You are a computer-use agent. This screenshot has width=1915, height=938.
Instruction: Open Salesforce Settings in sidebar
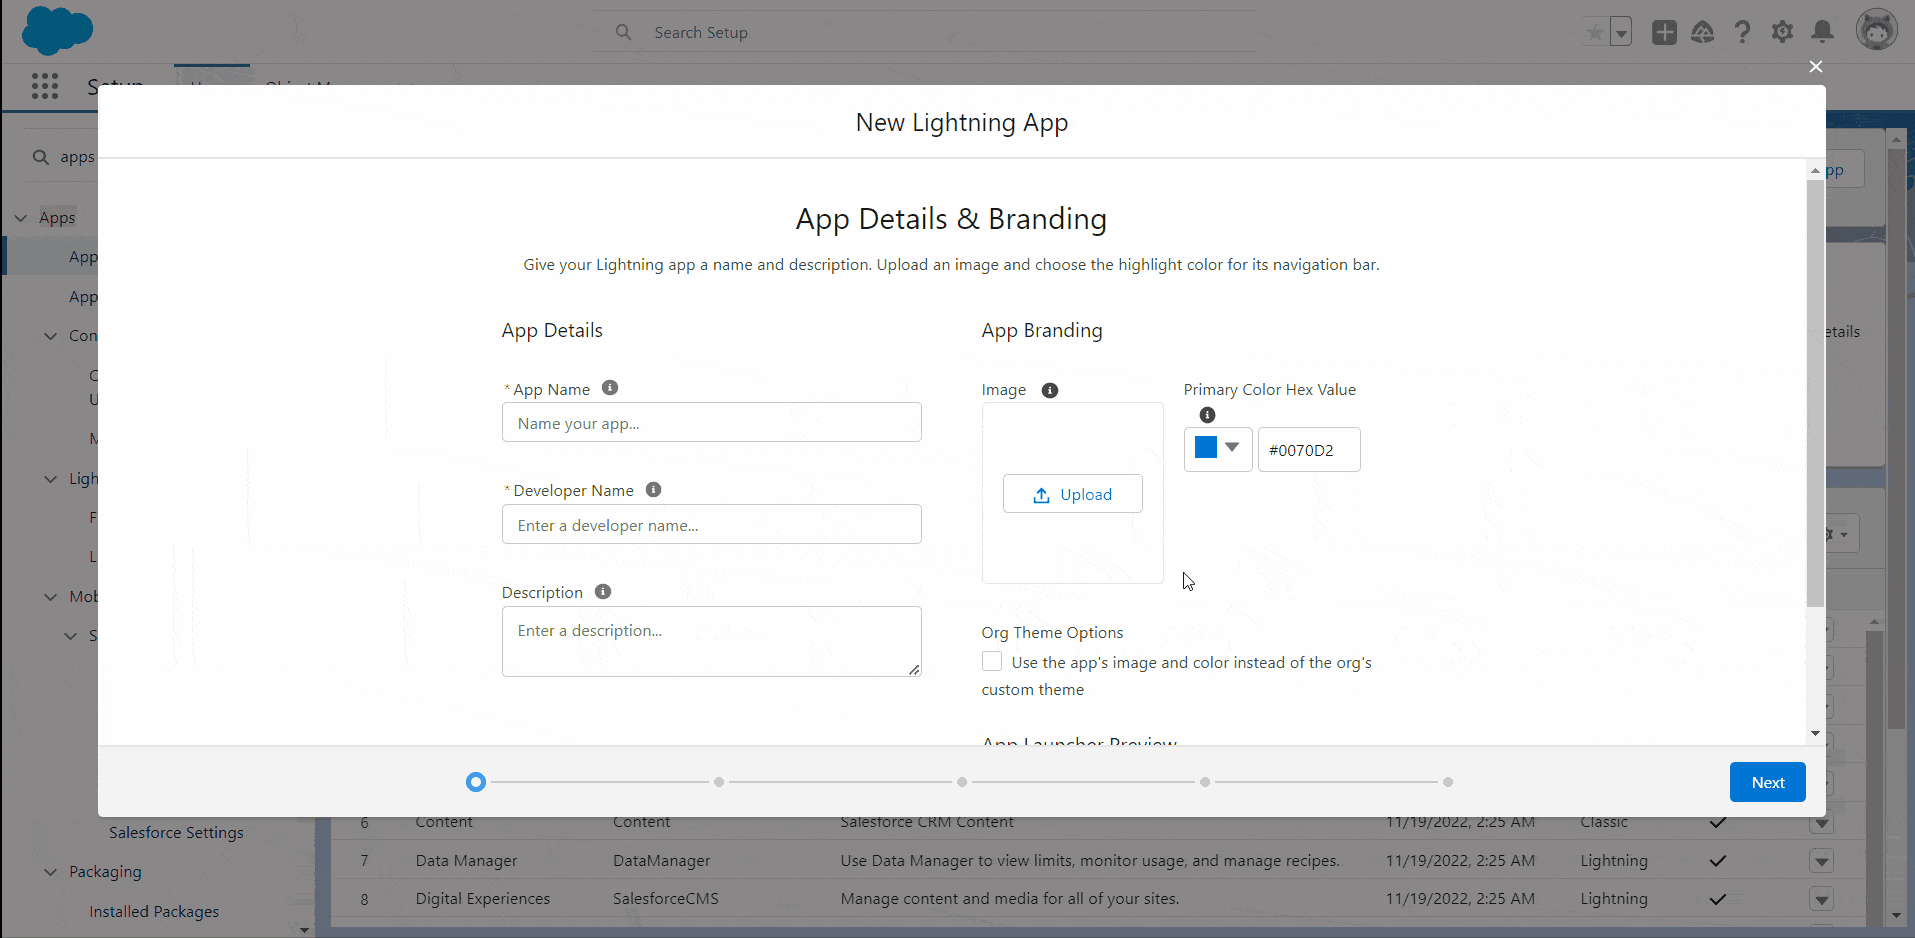pos(176,832)
